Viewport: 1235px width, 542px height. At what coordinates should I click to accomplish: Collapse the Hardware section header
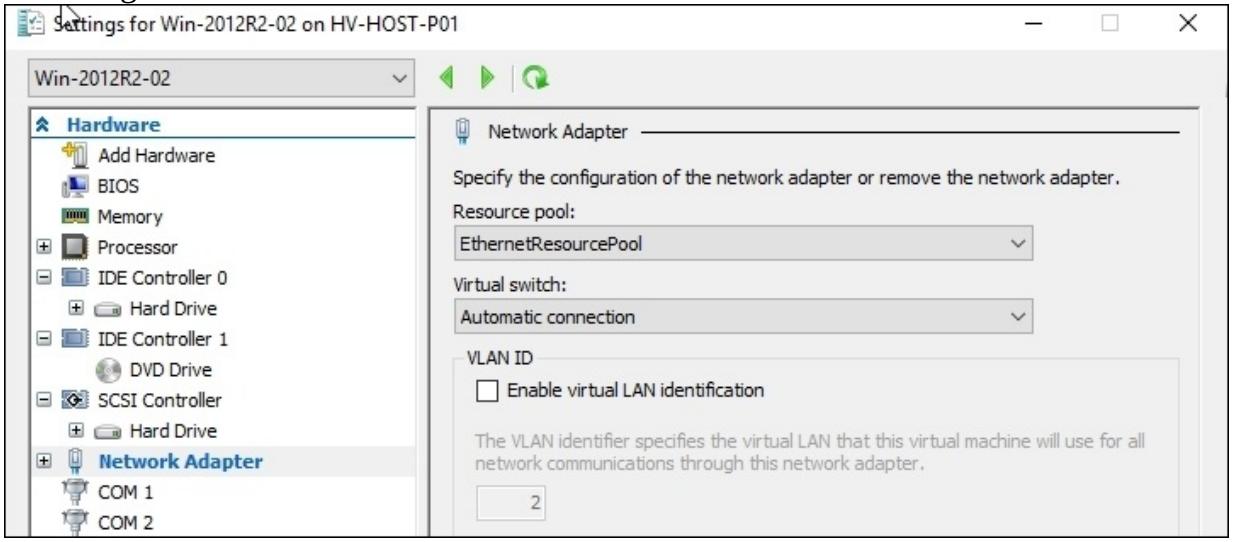[x=45, y=125]
